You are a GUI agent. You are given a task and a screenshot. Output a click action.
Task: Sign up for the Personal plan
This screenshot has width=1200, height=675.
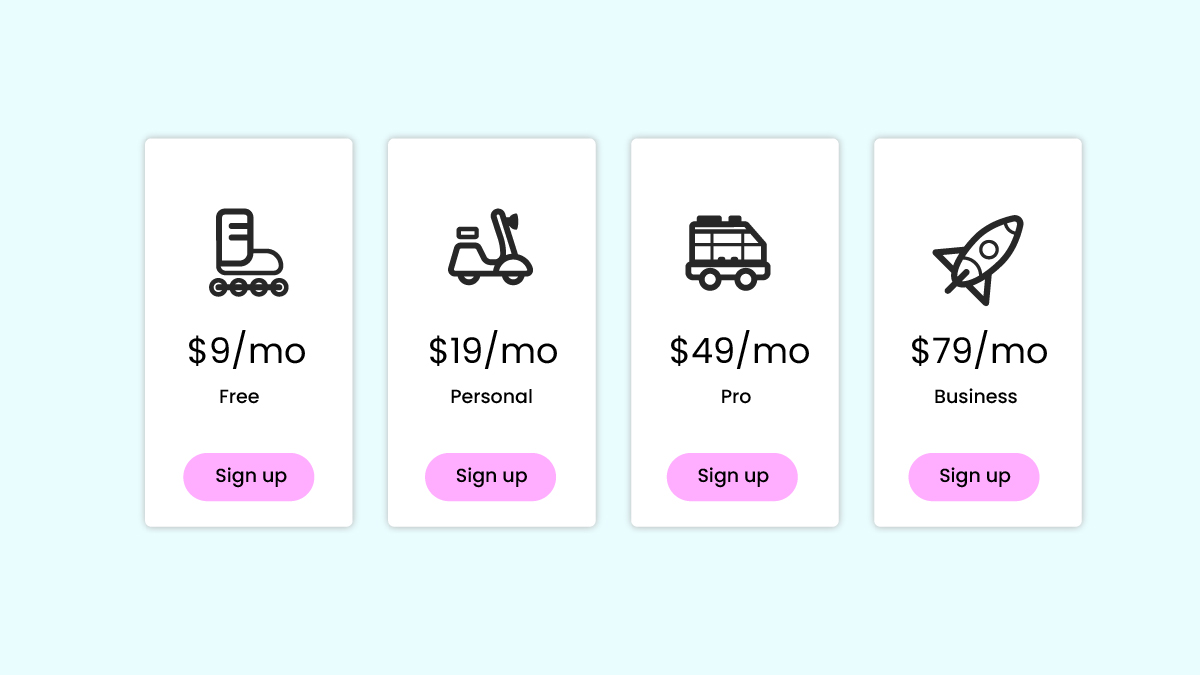click(x=491, y=476)
